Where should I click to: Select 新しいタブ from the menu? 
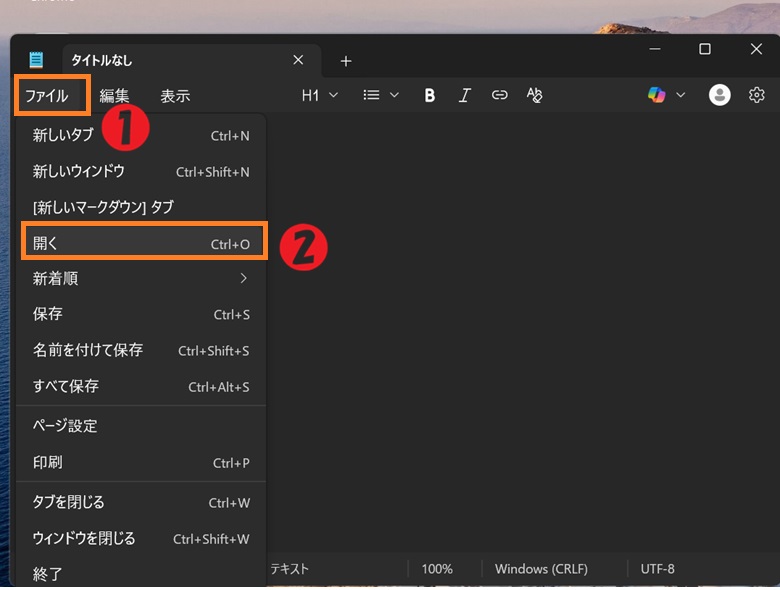point(141,135)
